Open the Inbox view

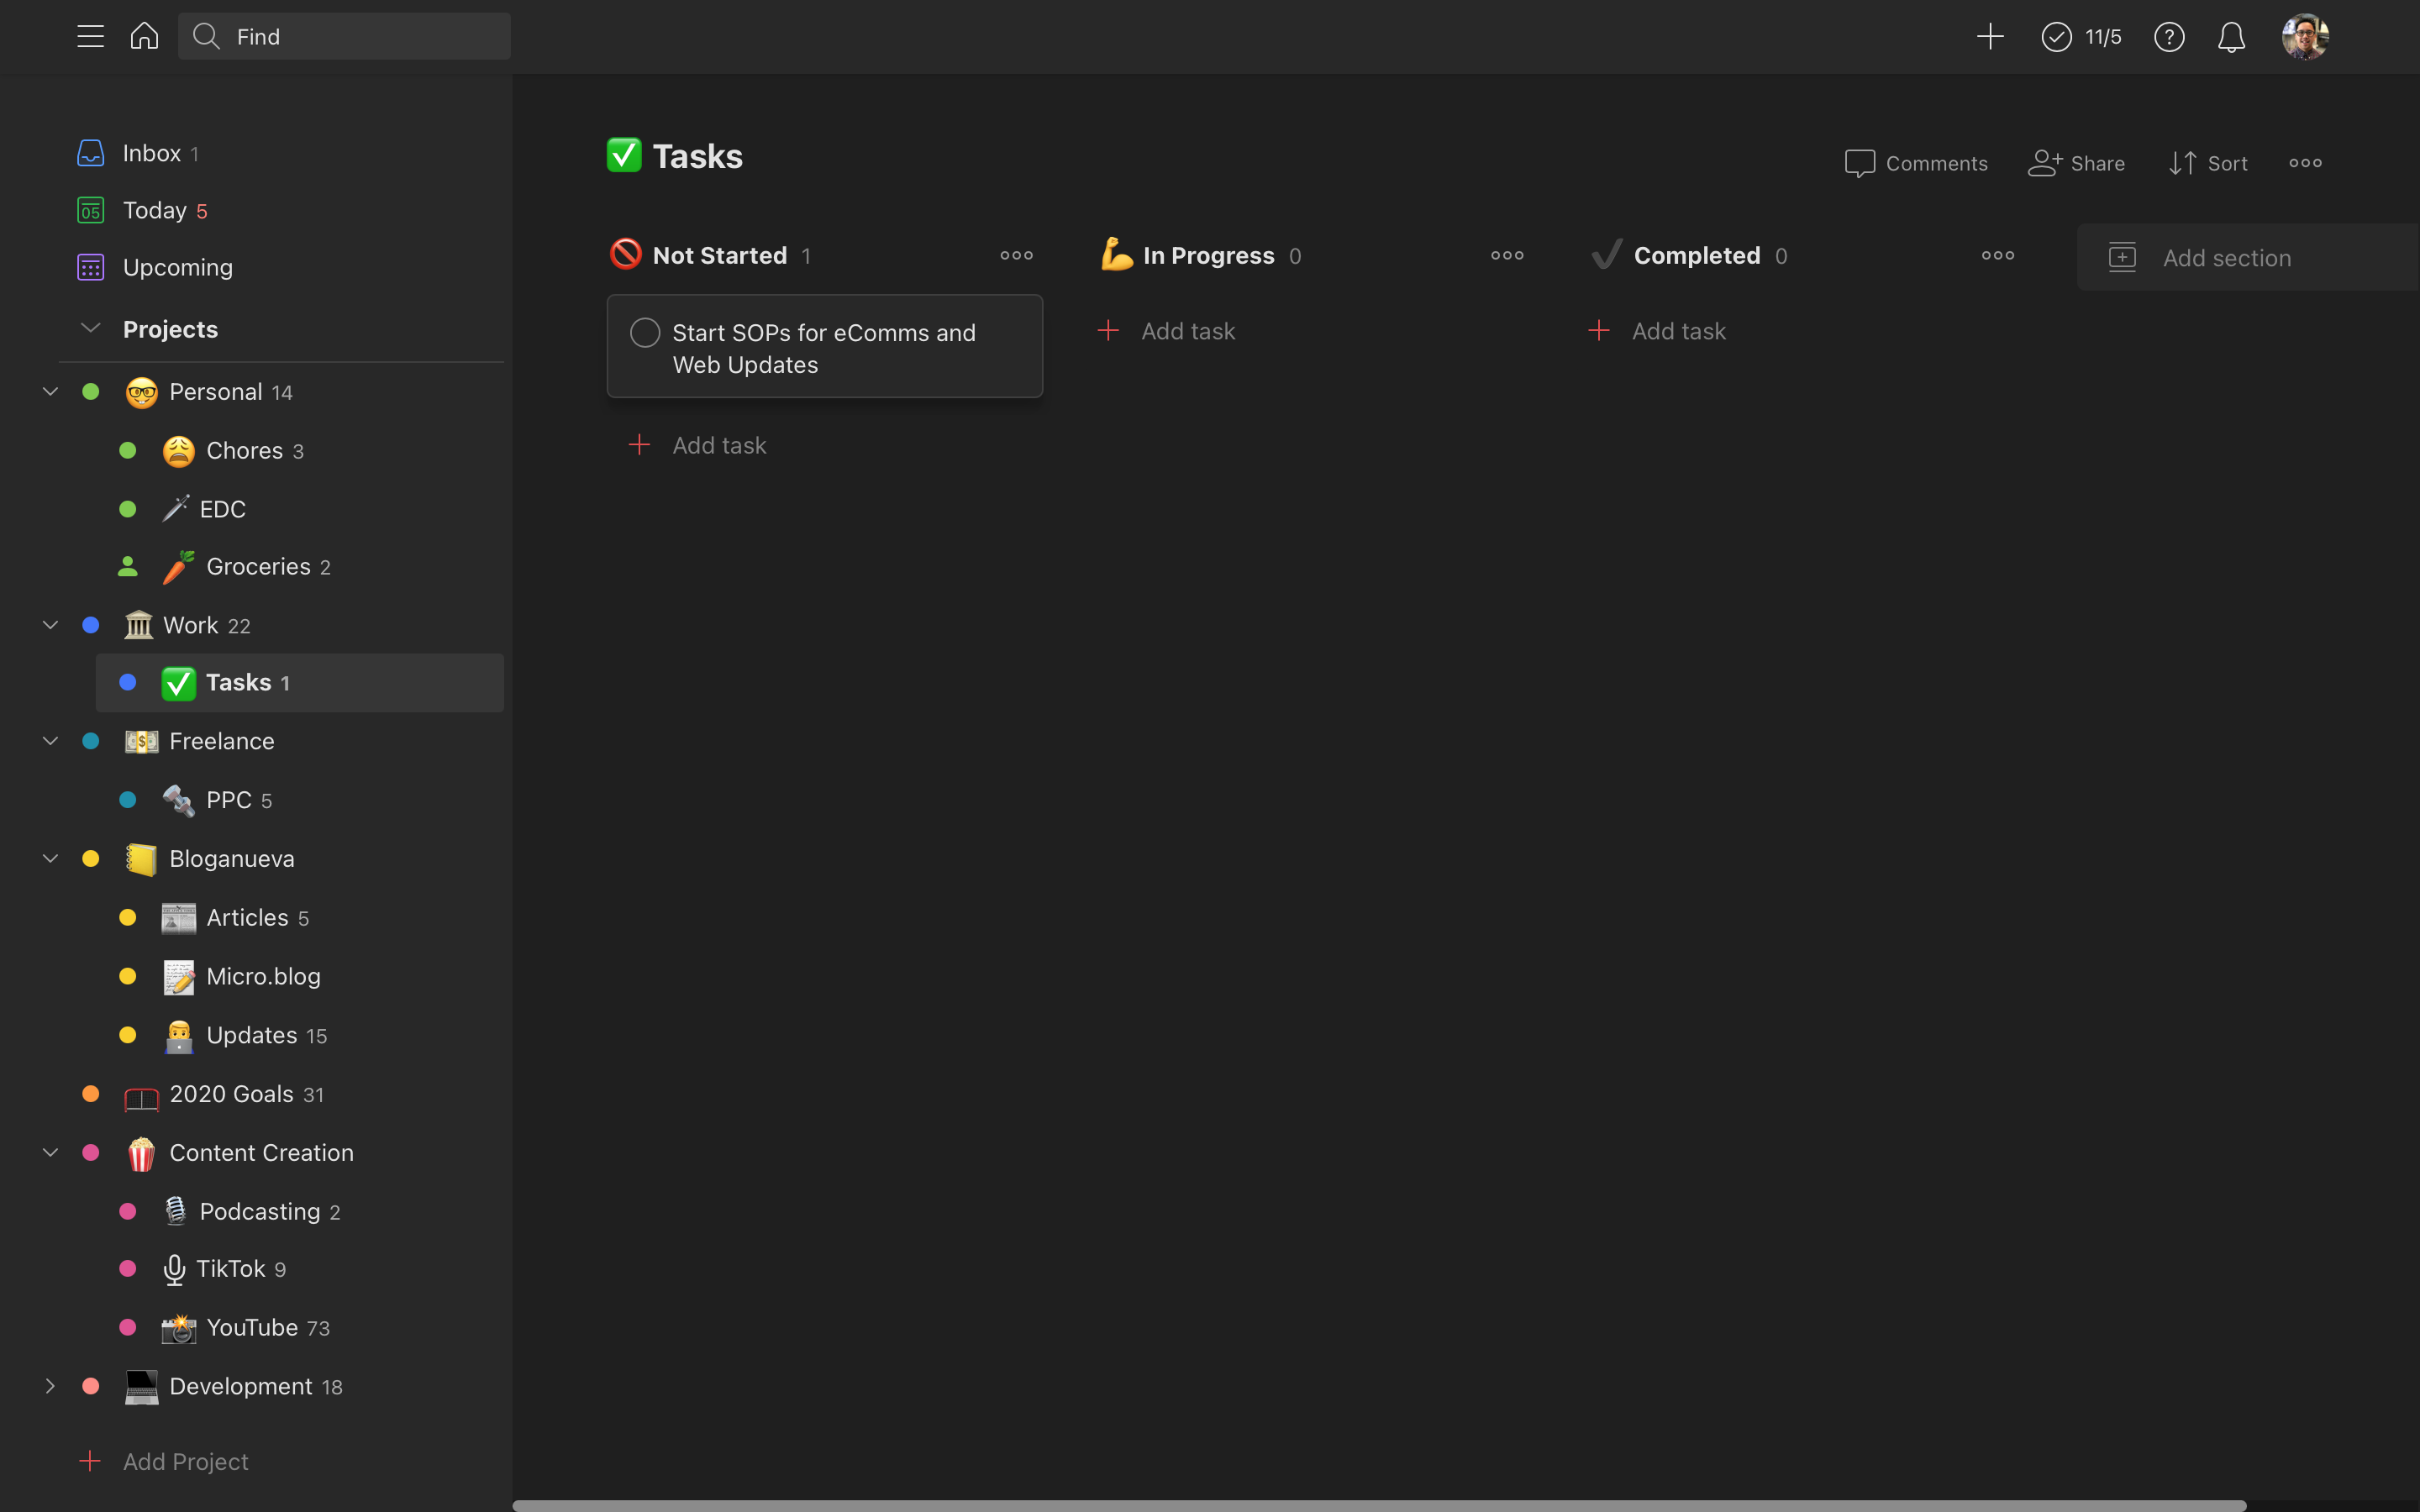[x=138, y=153]
